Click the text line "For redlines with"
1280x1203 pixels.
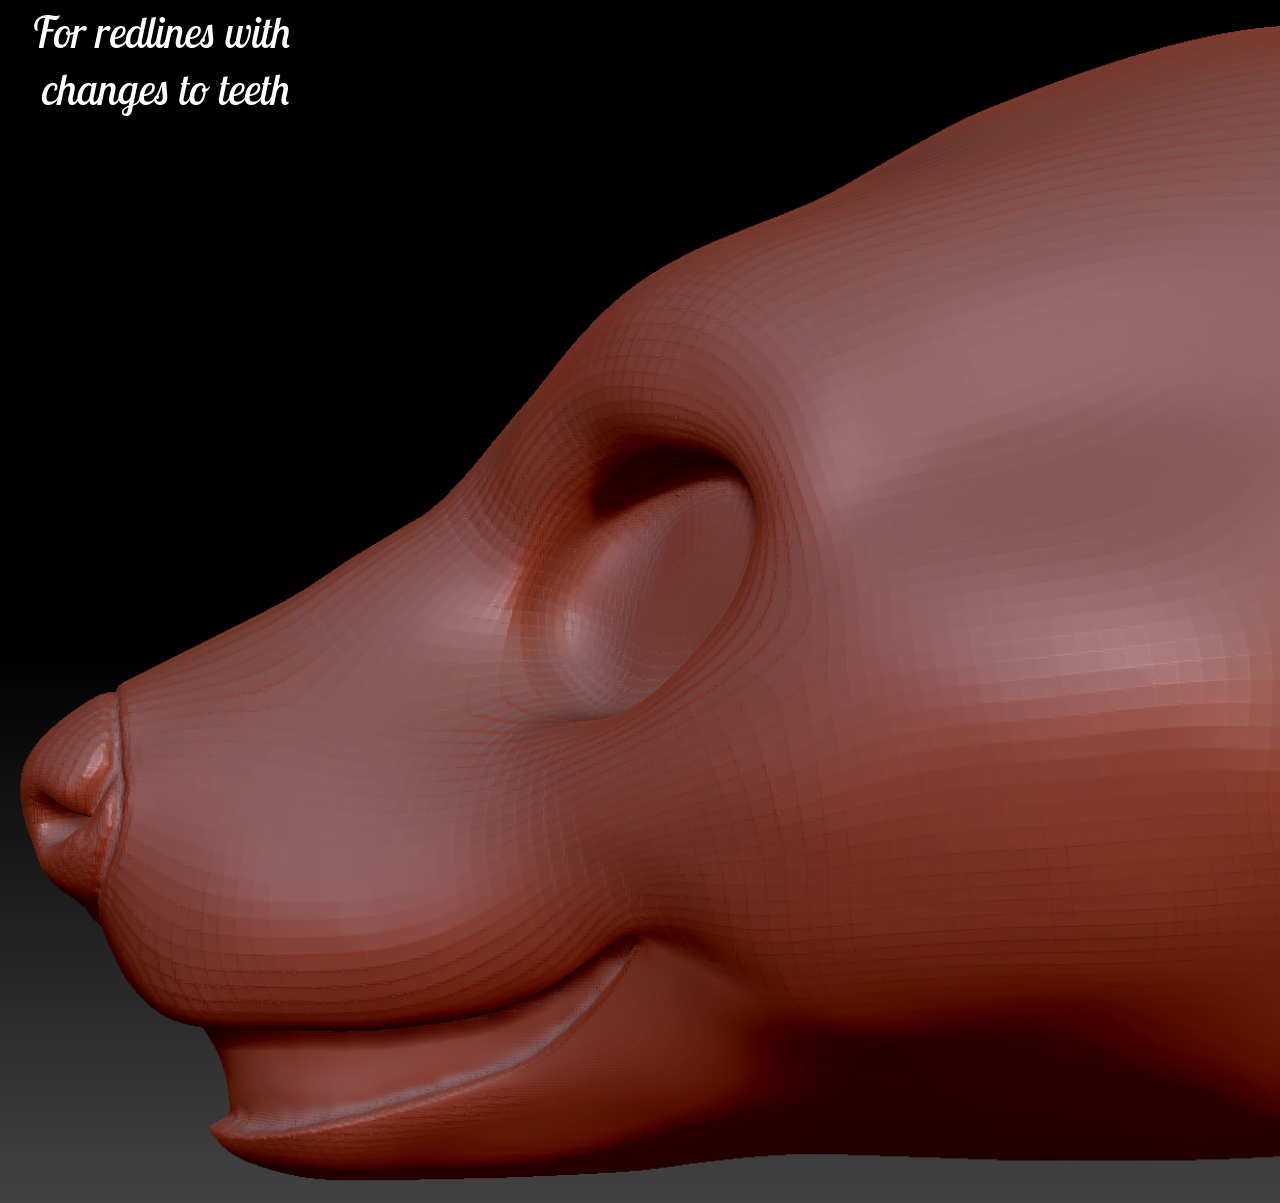pyautogui.click(x=162, y=34)
